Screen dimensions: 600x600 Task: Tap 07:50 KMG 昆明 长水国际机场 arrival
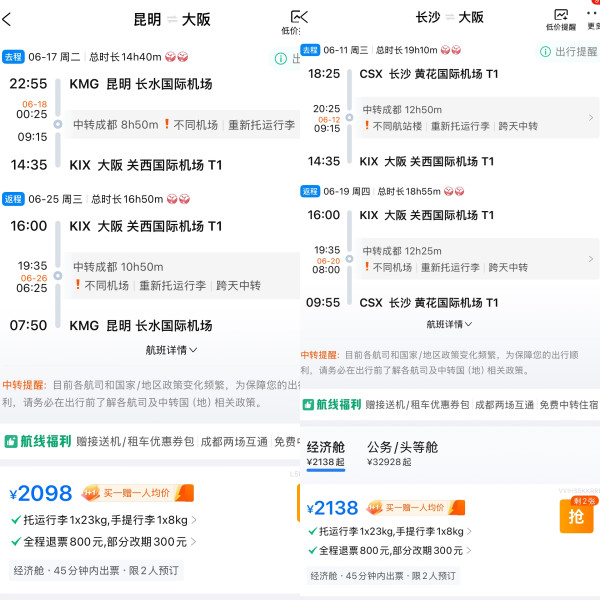[x=111, y=326]
